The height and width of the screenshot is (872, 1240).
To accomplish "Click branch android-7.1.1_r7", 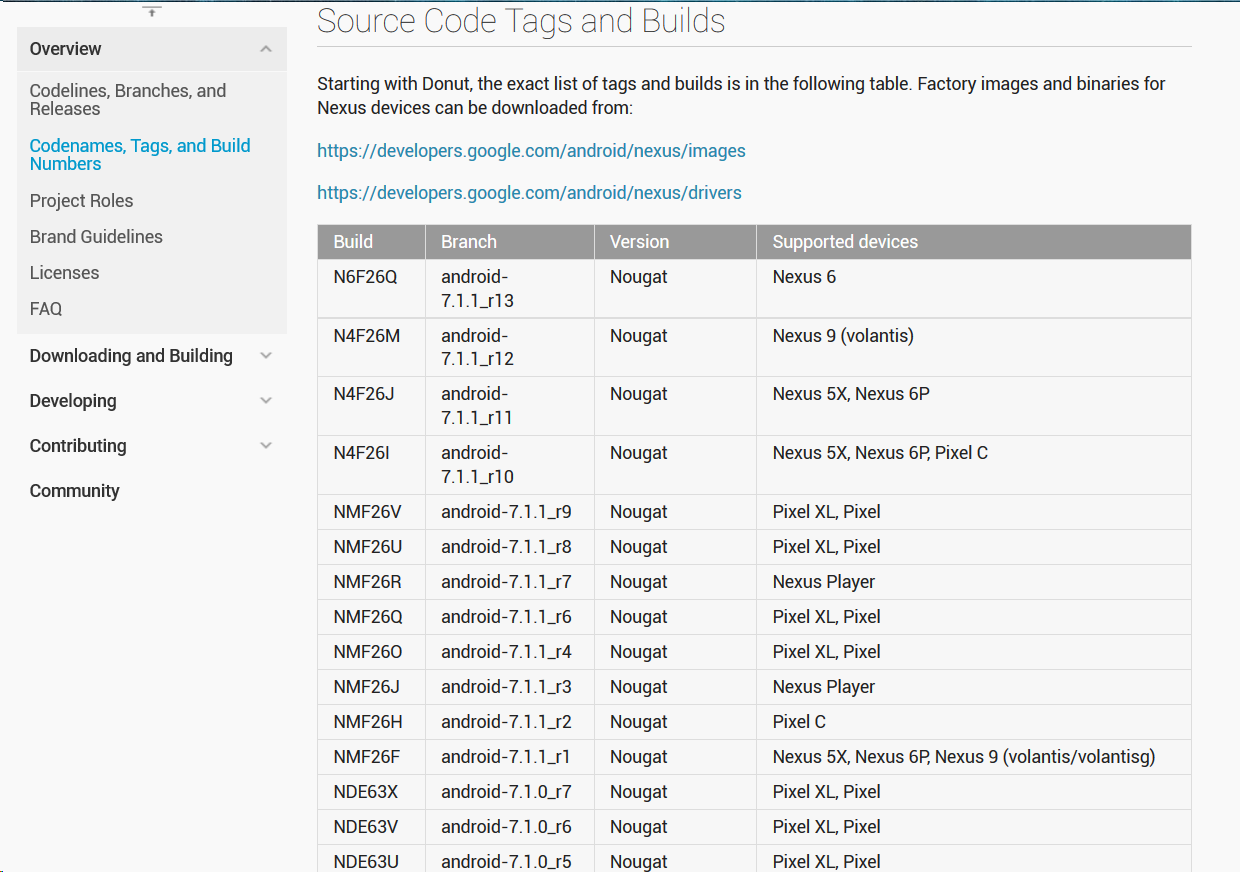I will pos(506,582).
